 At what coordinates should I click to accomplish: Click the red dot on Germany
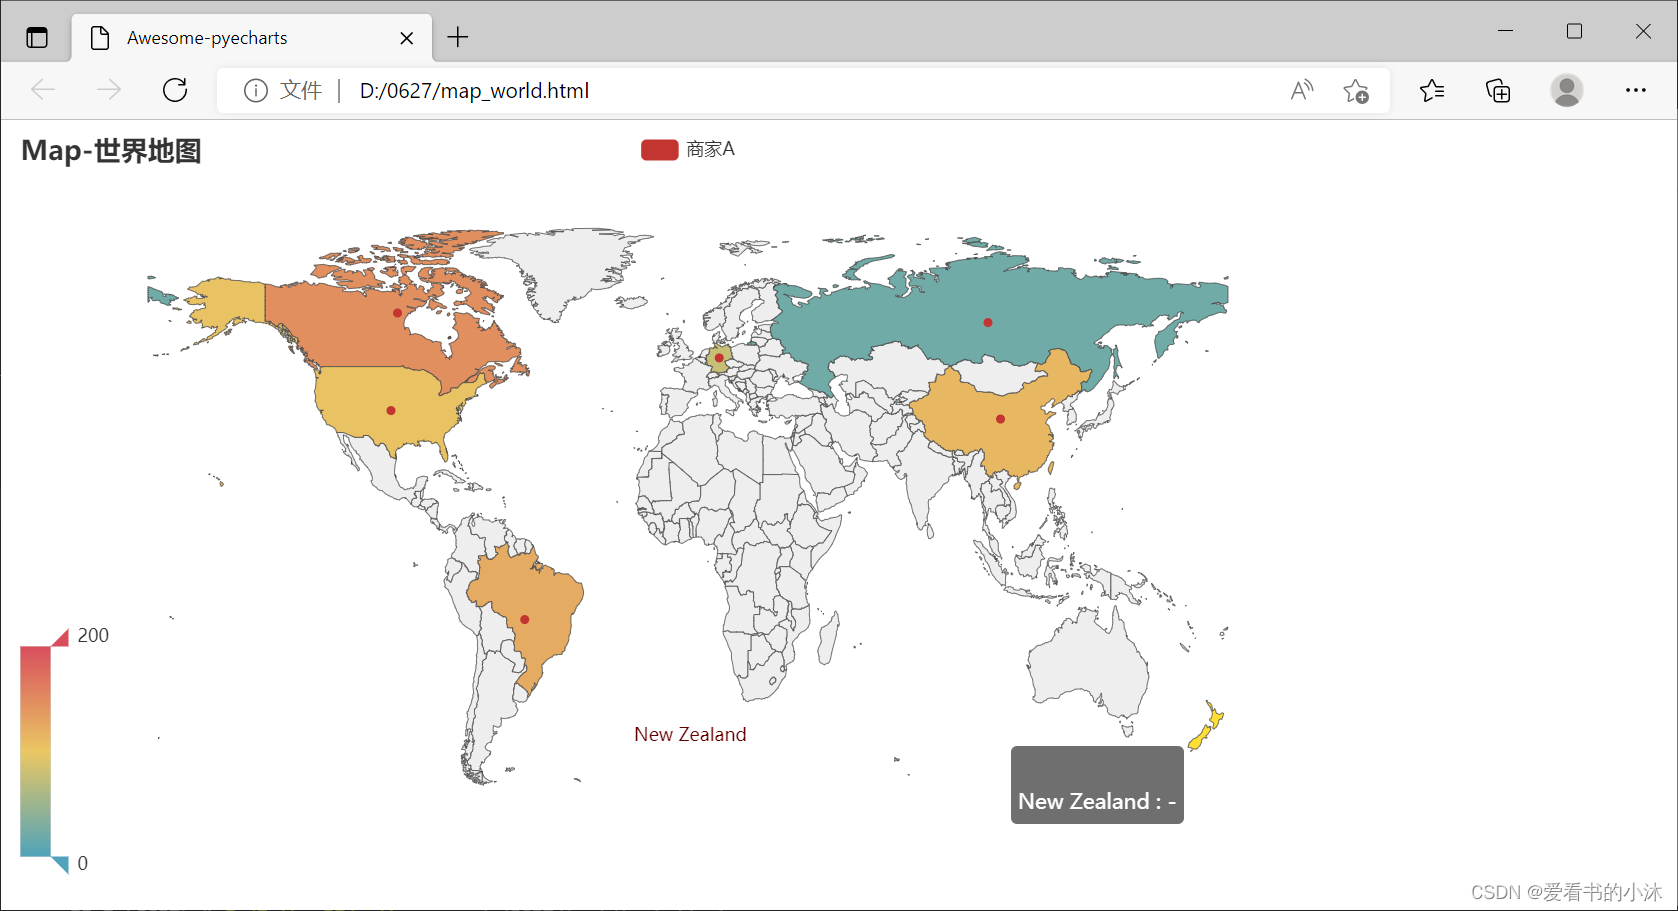719,358
